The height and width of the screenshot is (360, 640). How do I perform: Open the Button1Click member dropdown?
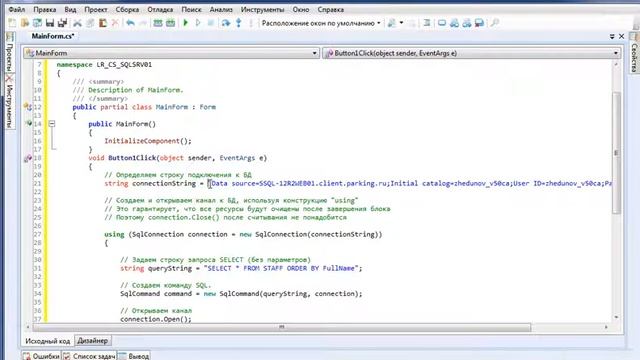(472, 53)
